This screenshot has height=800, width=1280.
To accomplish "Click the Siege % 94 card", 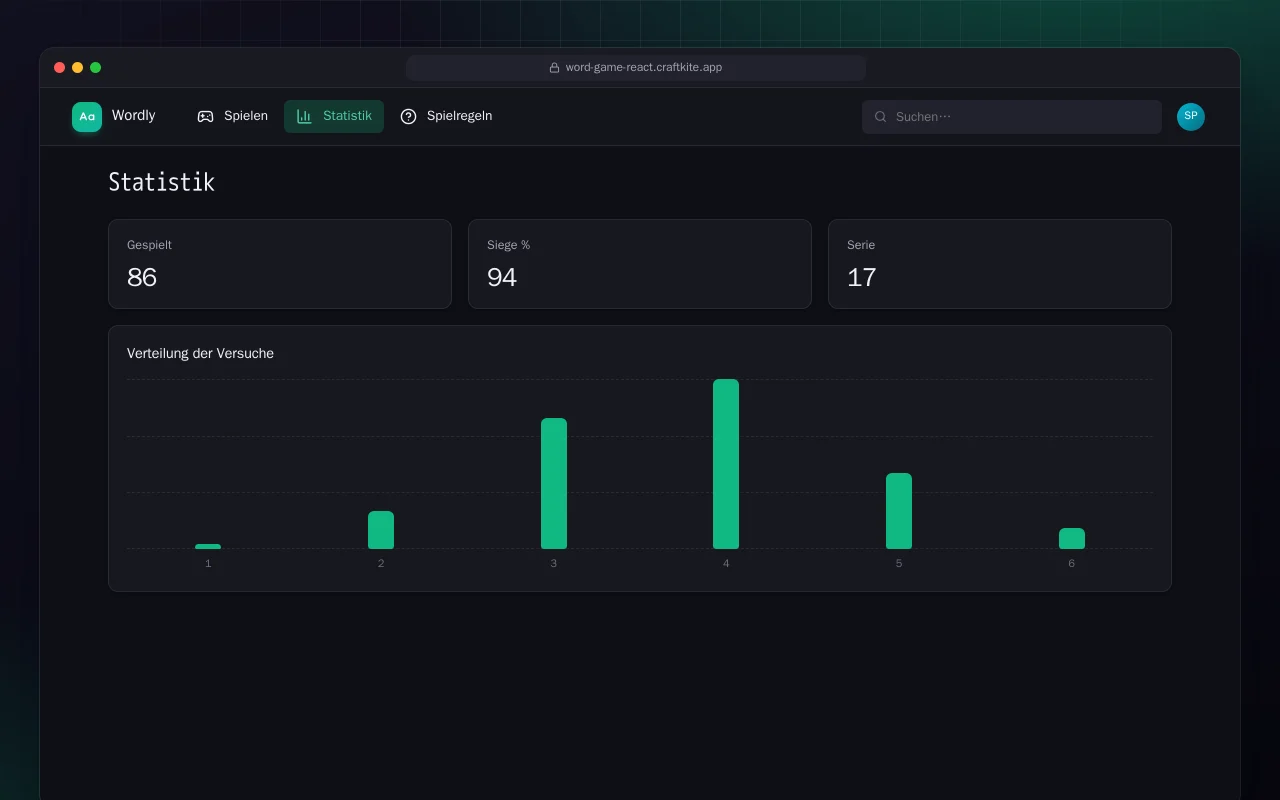I will 640,264.
